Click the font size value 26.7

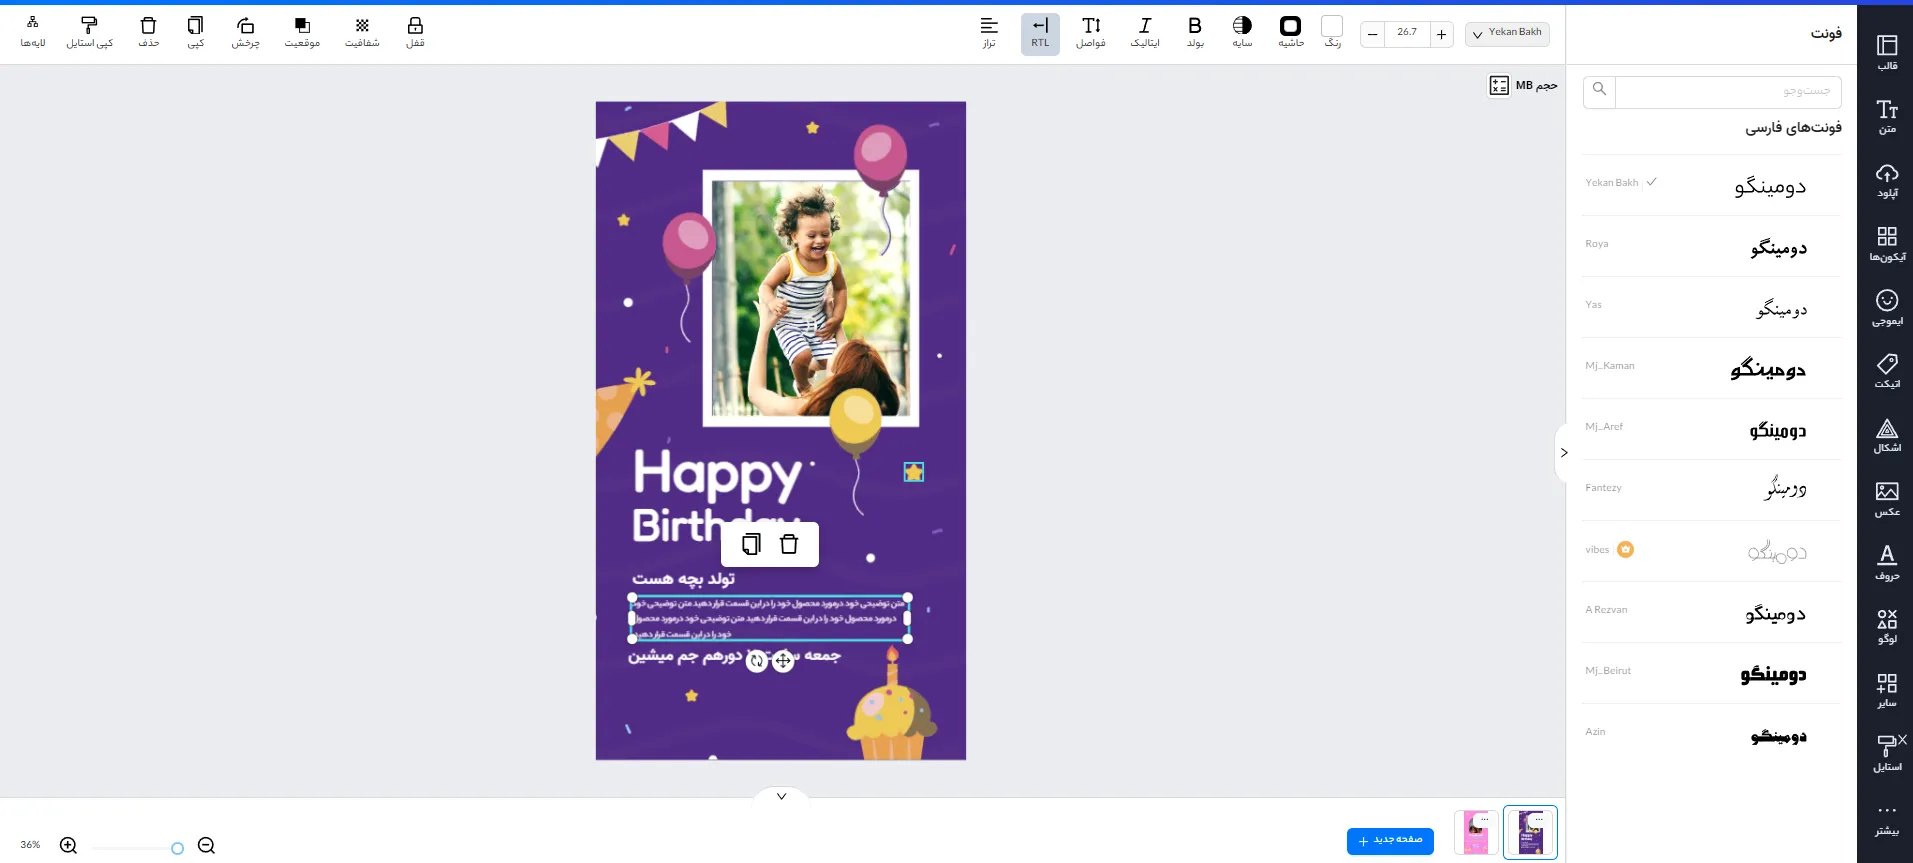1407,33
